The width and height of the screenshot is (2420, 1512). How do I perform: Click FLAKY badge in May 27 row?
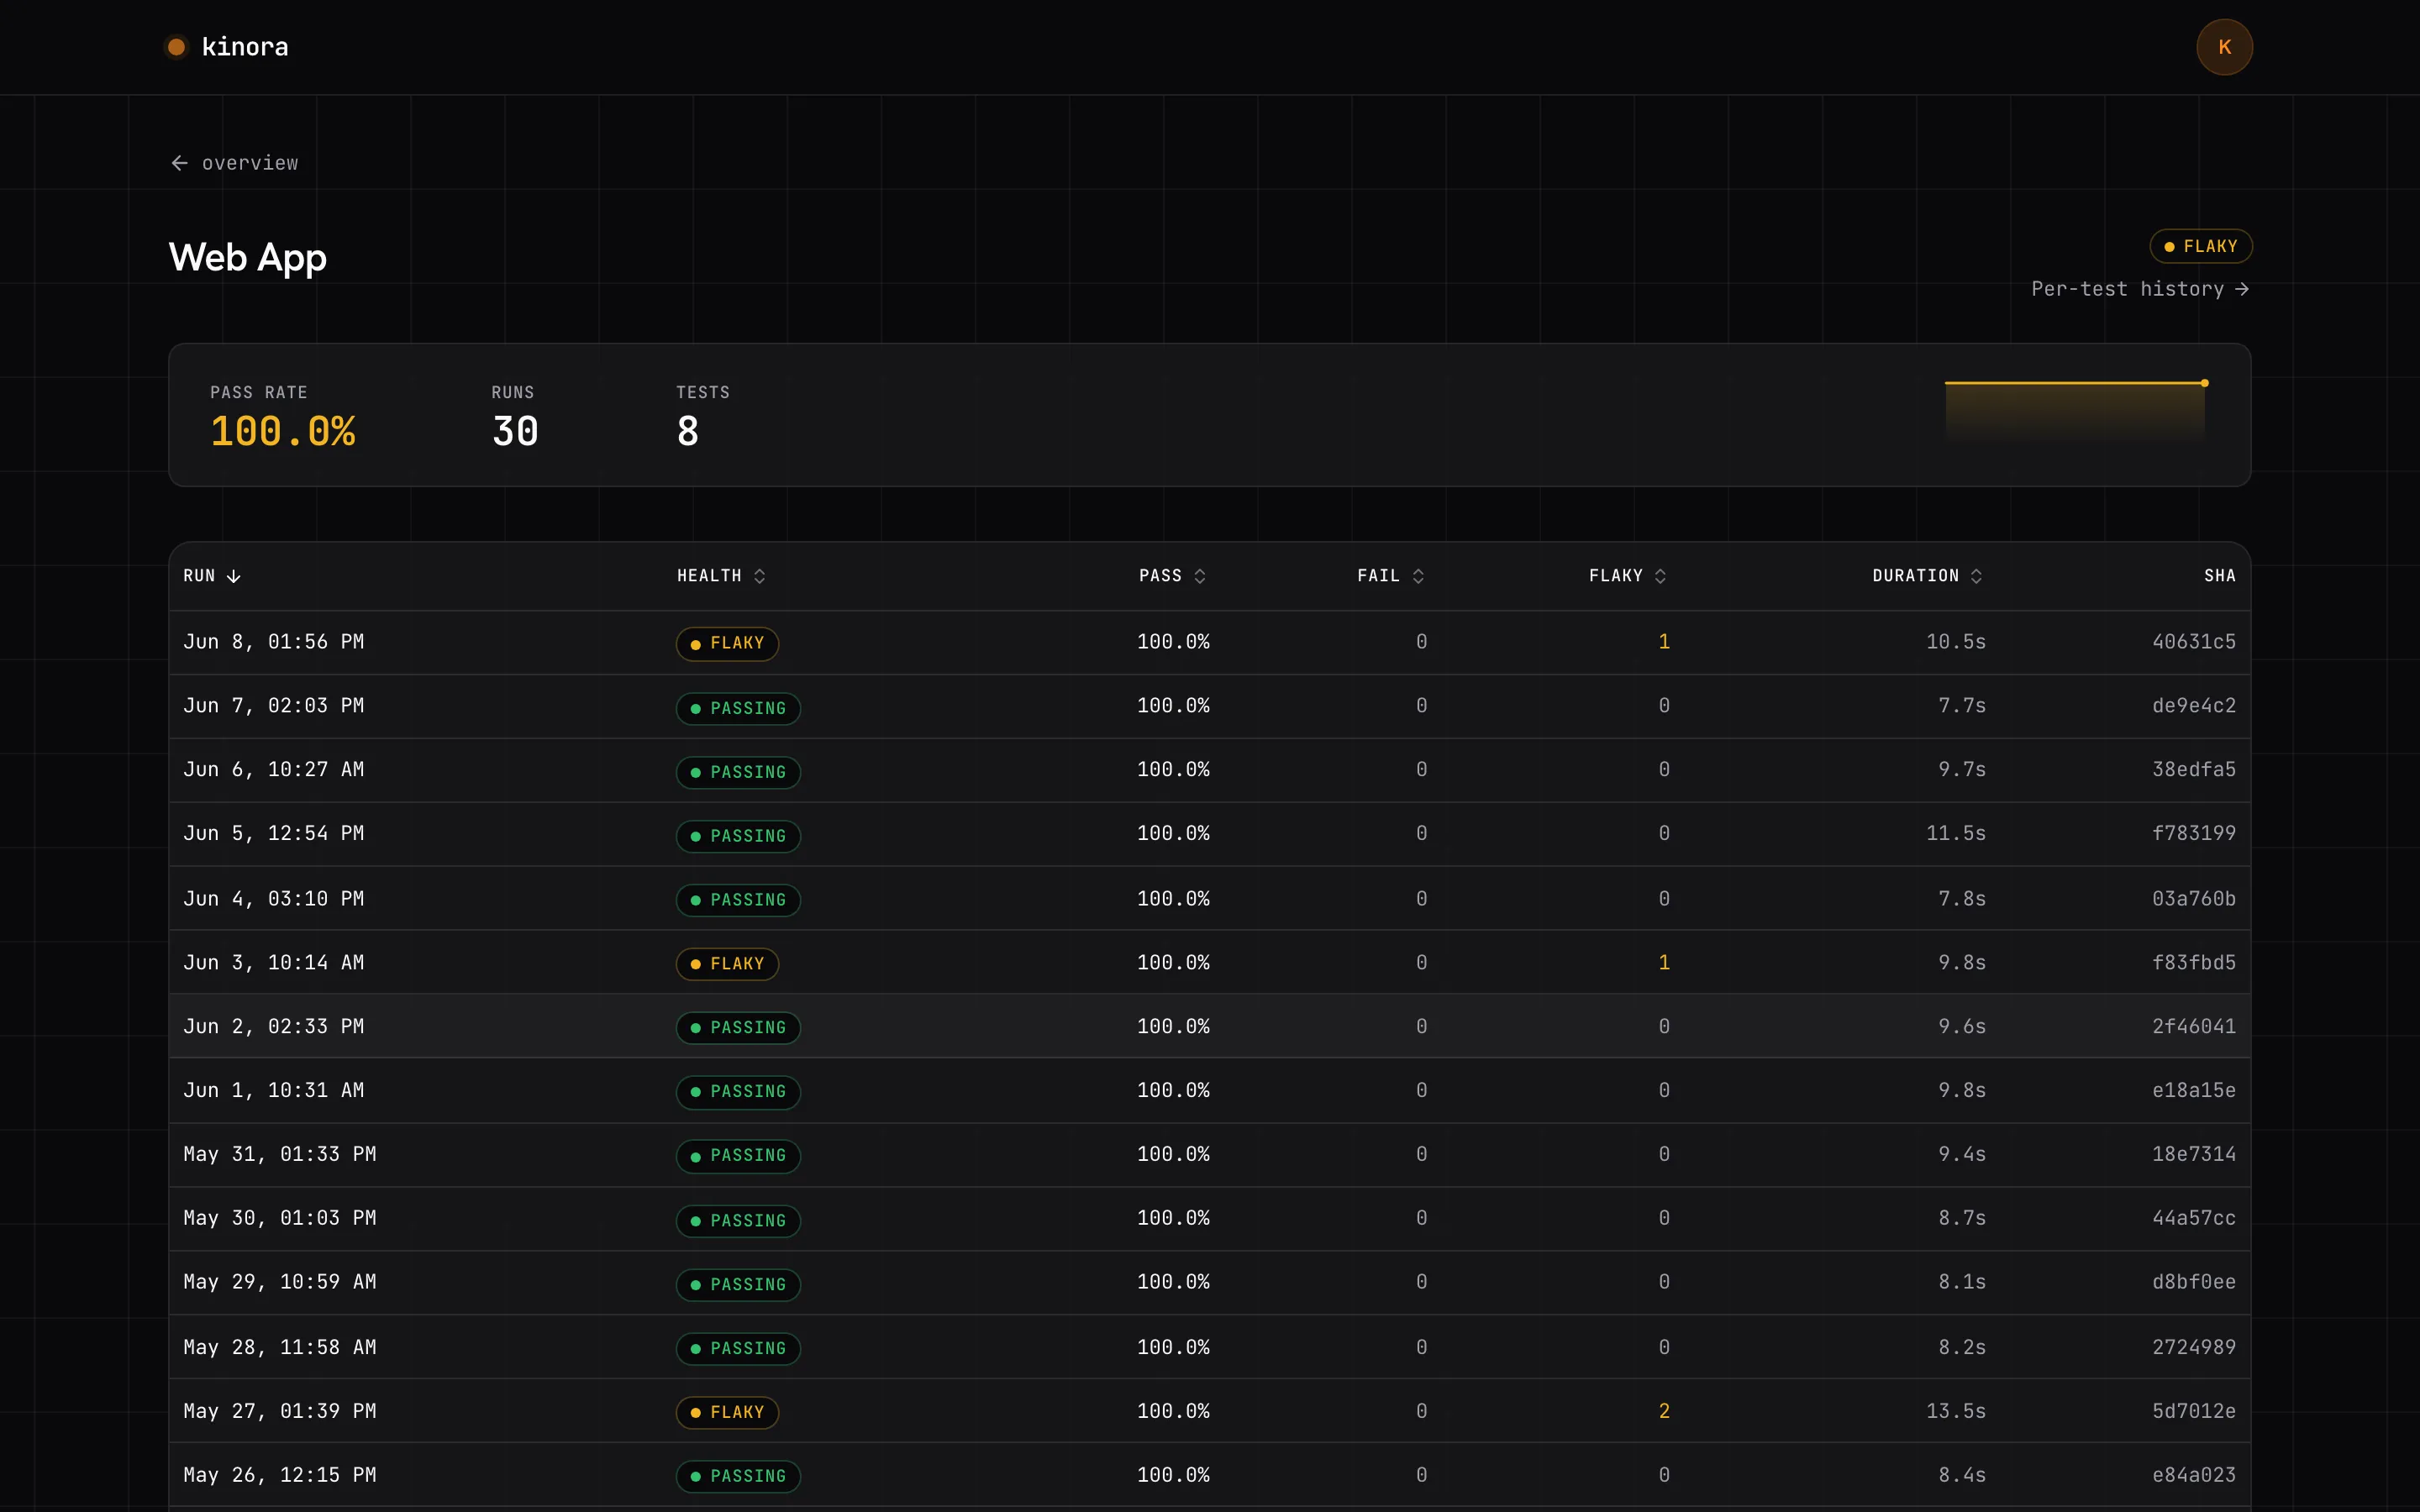pos(727,1413)
